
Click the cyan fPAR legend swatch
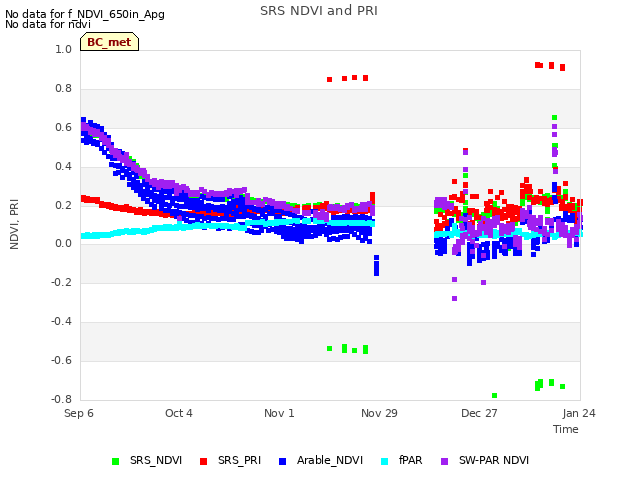click(x=384, y=461)
